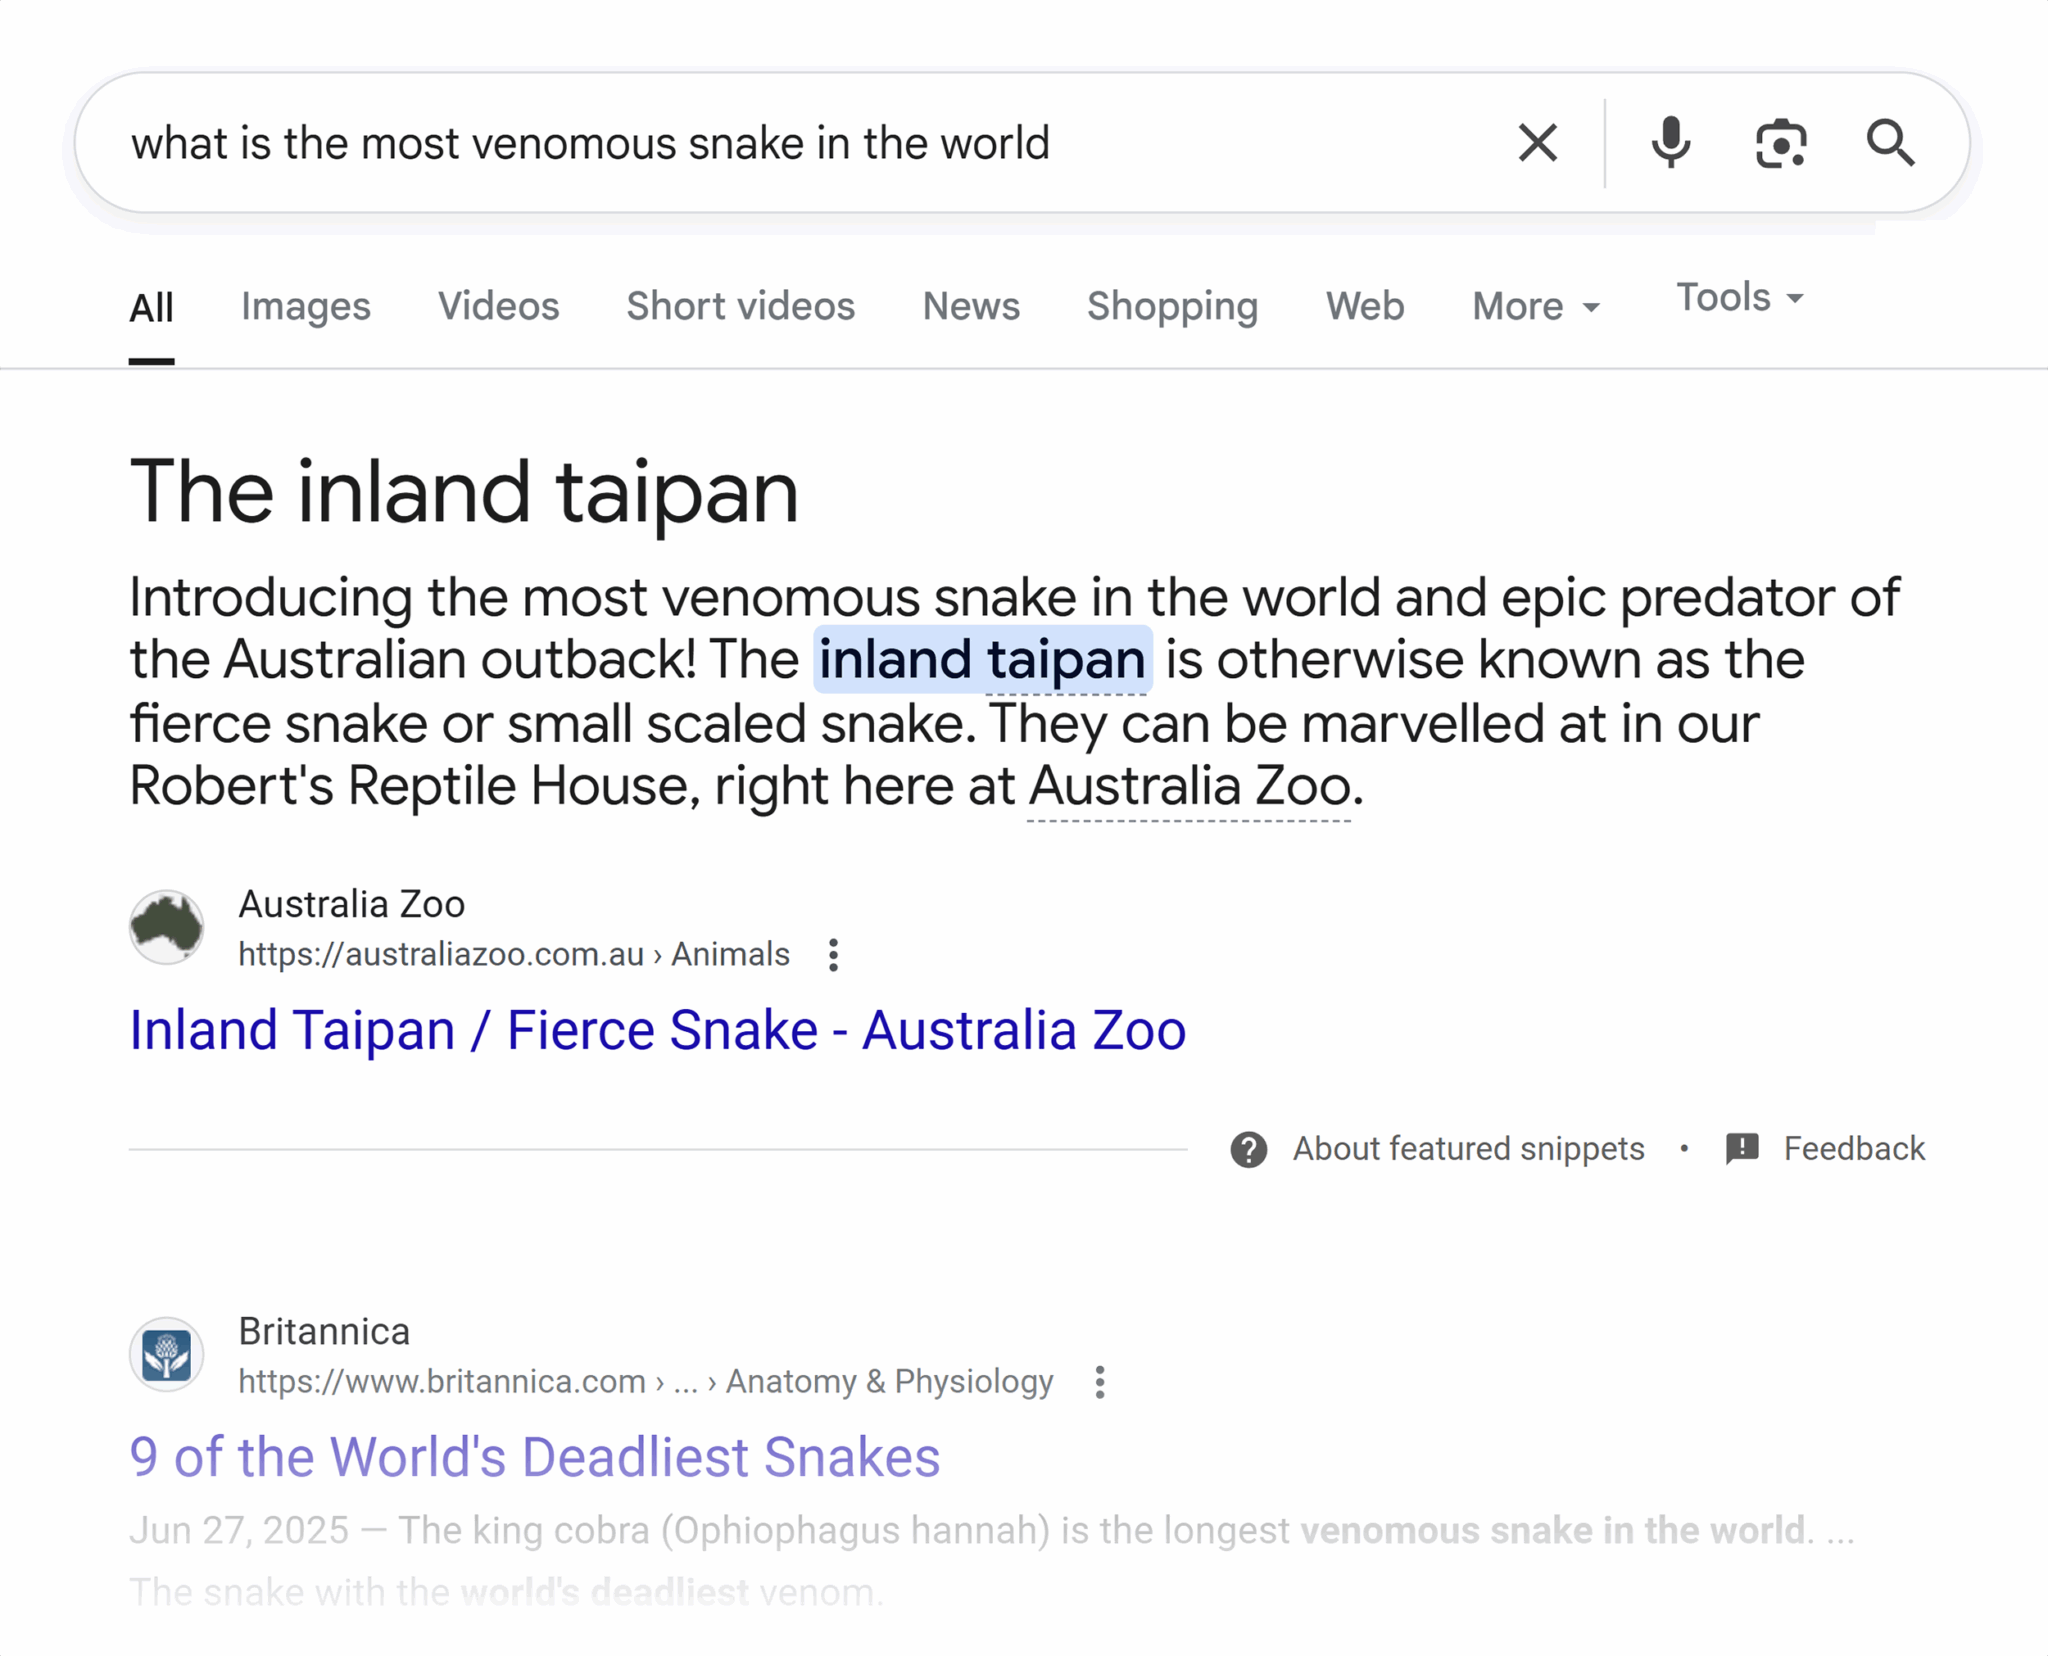
Task: Open the Tools dropdown
Action: [1740, 297]
